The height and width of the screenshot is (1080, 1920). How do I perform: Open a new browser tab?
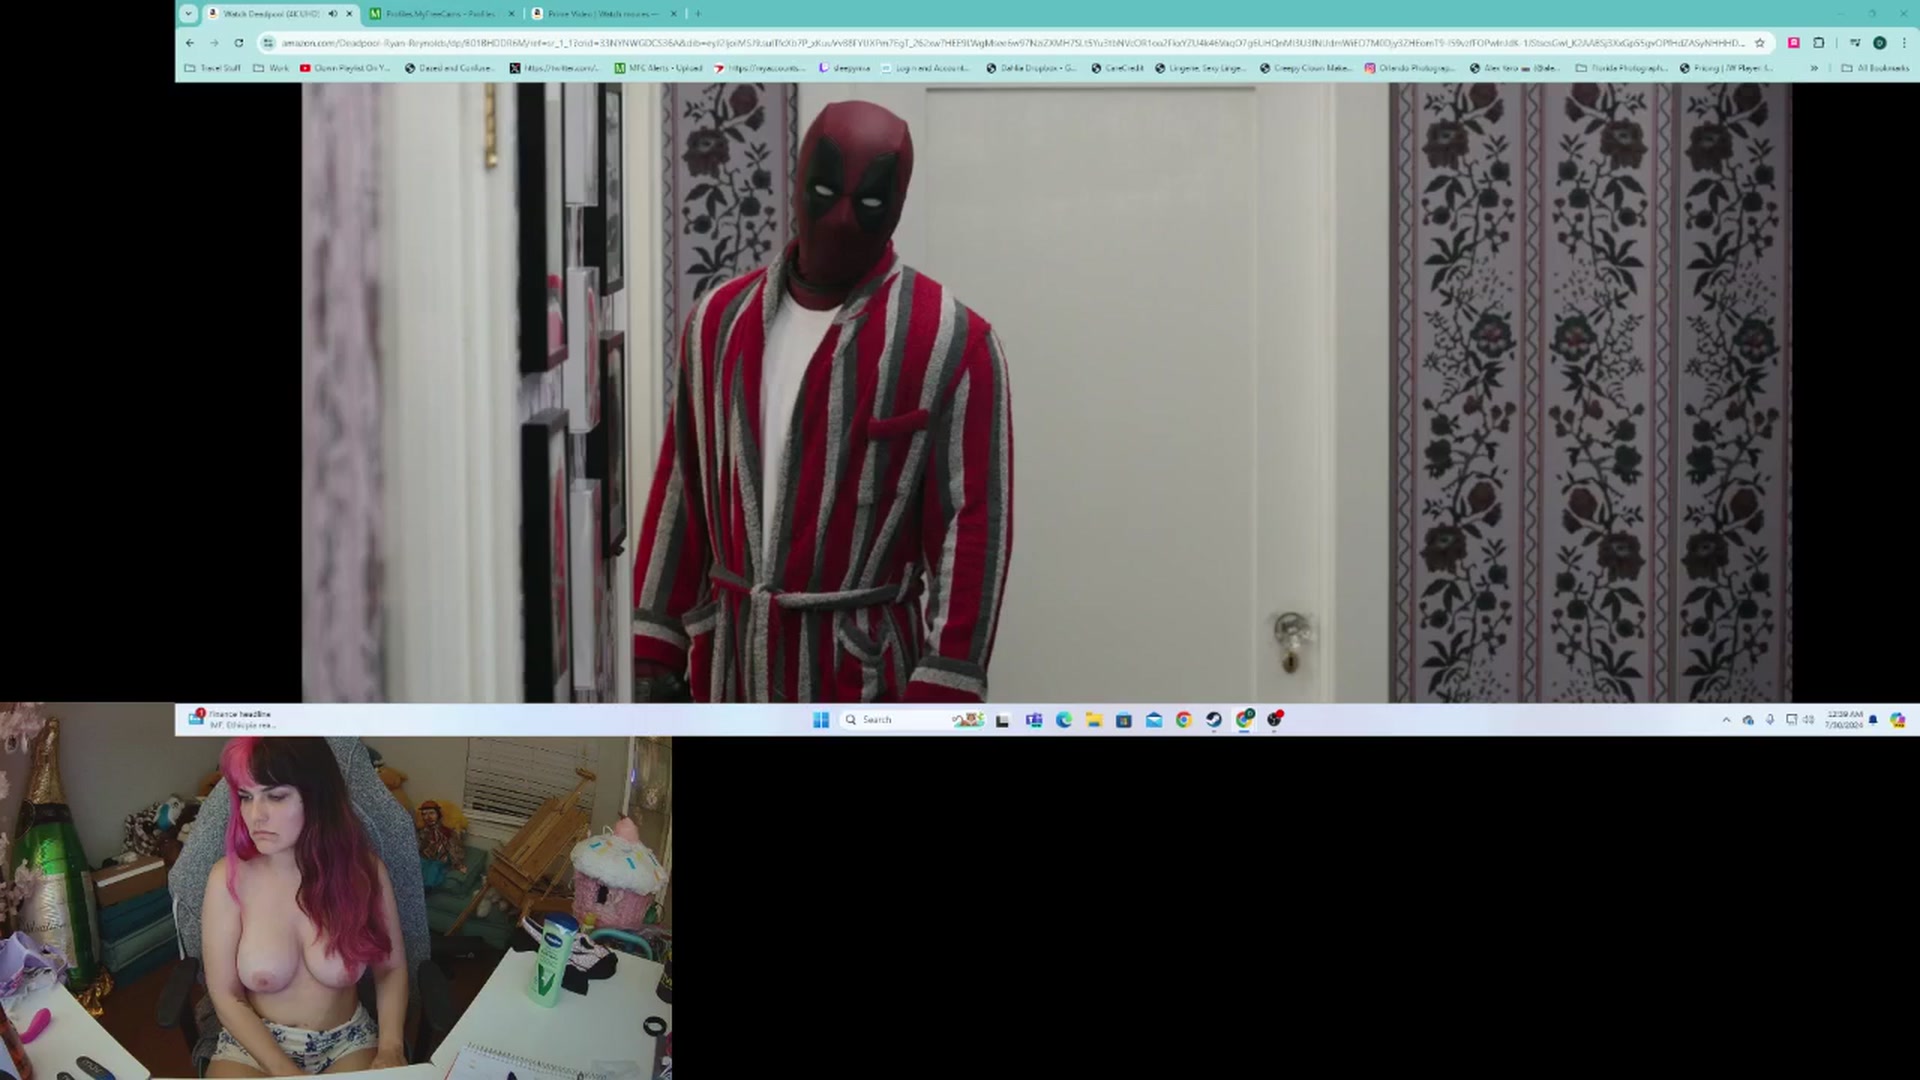coord(698,14)
